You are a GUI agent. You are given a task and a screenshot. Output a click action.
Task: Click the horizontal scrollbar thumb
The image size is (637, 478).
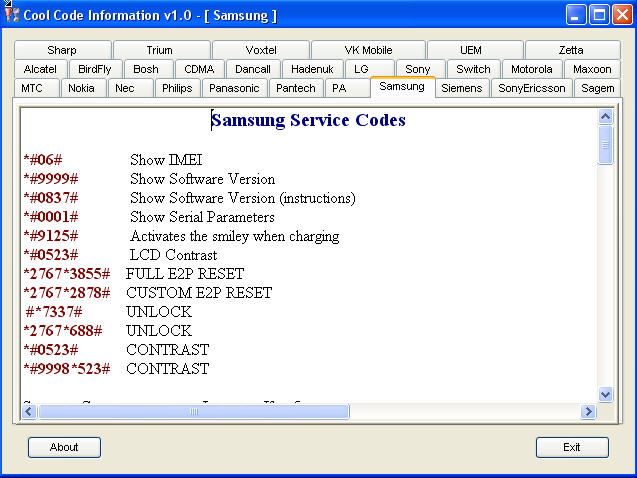click(194, 412)
